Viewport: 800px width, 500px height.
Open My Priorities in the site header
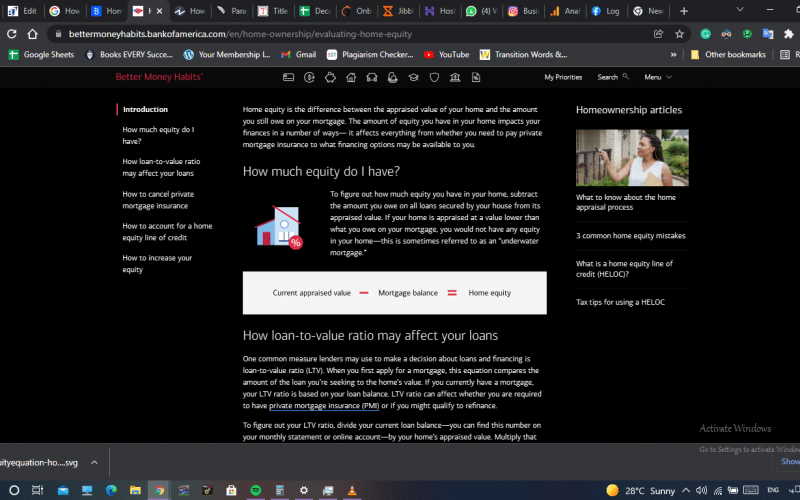click(563, 77)
